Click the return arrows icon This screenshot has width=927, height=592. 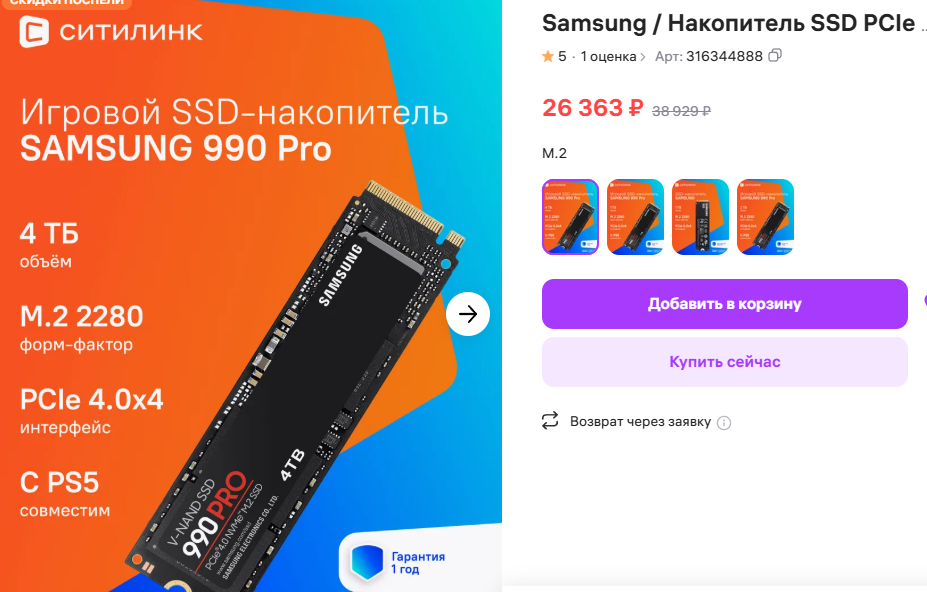pos(550,420)
